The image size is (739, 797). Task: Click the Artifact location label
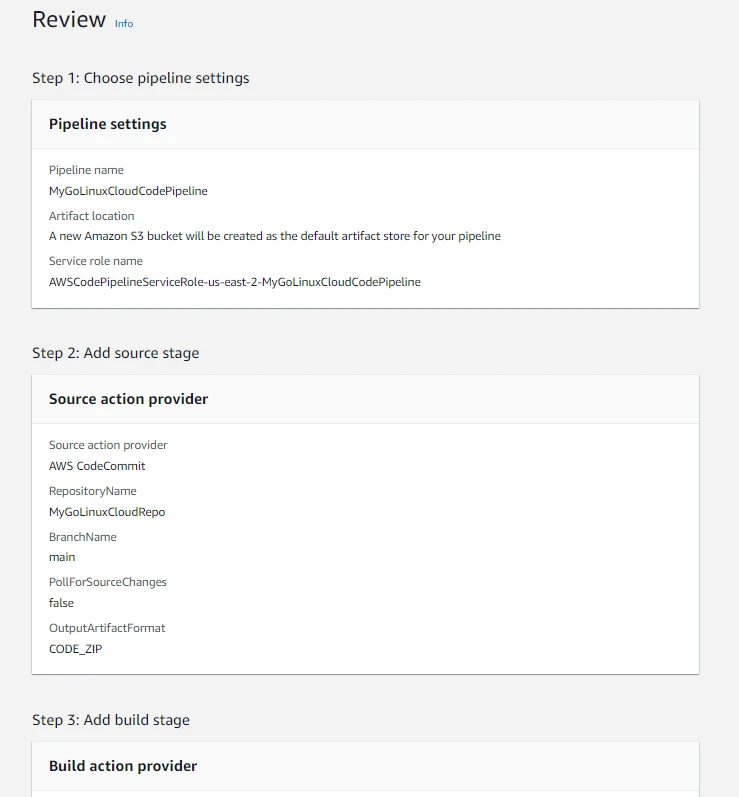pyautogui.click(x=91, y=216)
